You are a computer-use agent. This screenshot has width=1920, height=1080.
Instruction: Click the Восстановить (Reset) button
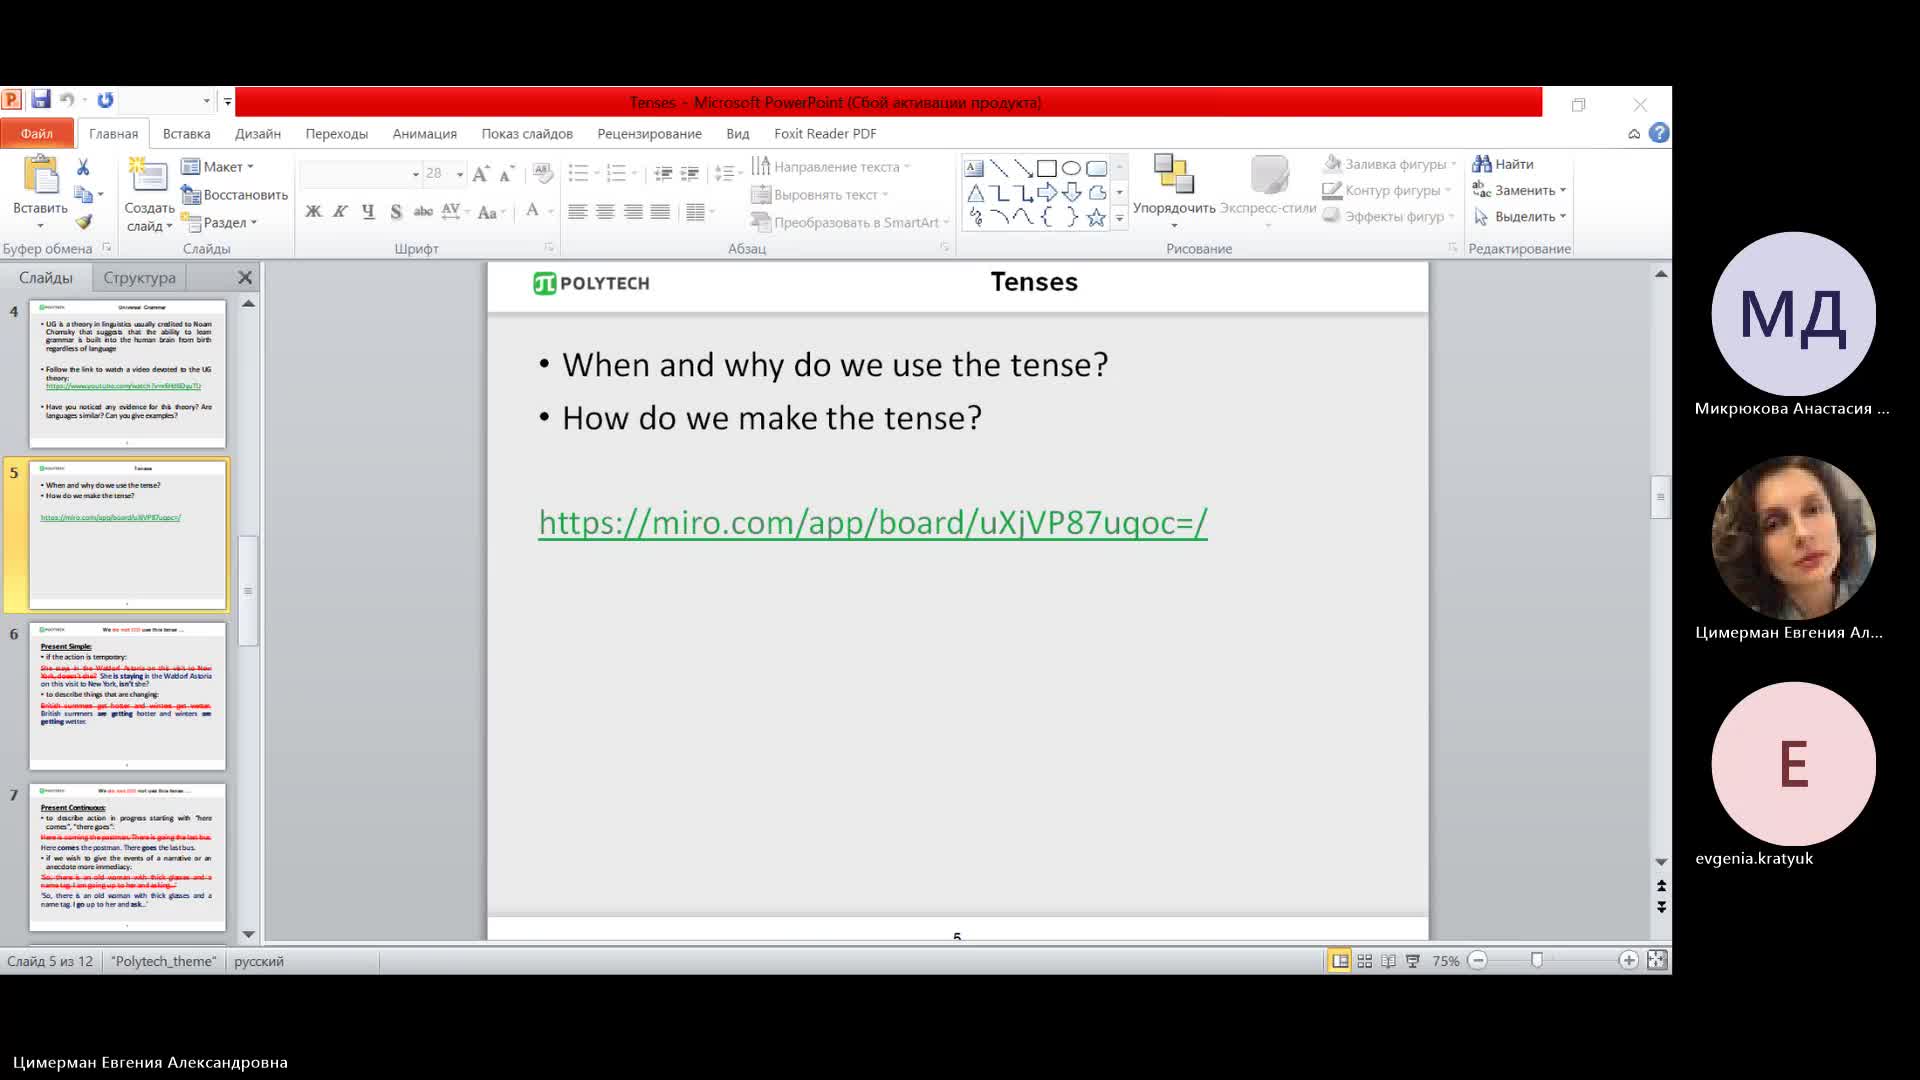[235, 195]
